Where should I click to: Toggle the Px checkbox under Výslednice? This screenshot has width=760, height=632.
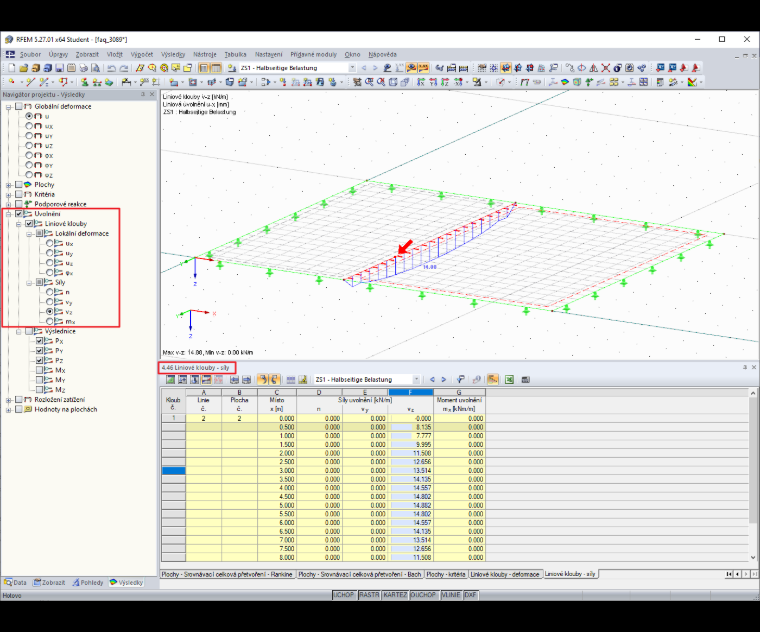[x=40, y=341]
